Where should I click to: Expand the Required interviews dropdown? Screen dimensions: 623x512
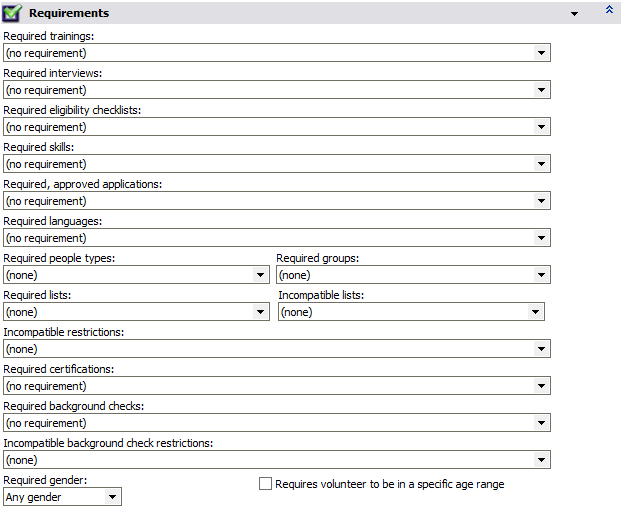tap(541, 90)
